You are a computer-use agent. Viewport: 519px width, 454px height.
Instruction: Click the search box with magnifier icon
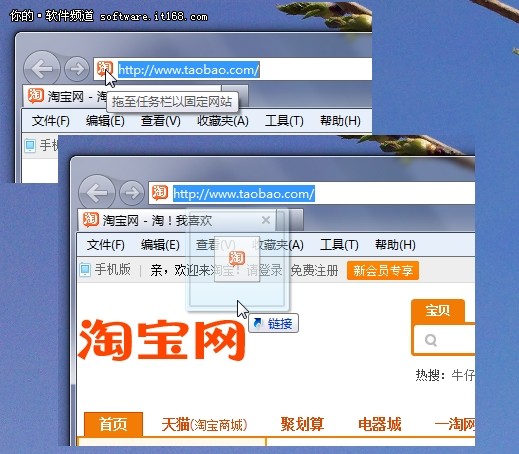pos(444,340)
